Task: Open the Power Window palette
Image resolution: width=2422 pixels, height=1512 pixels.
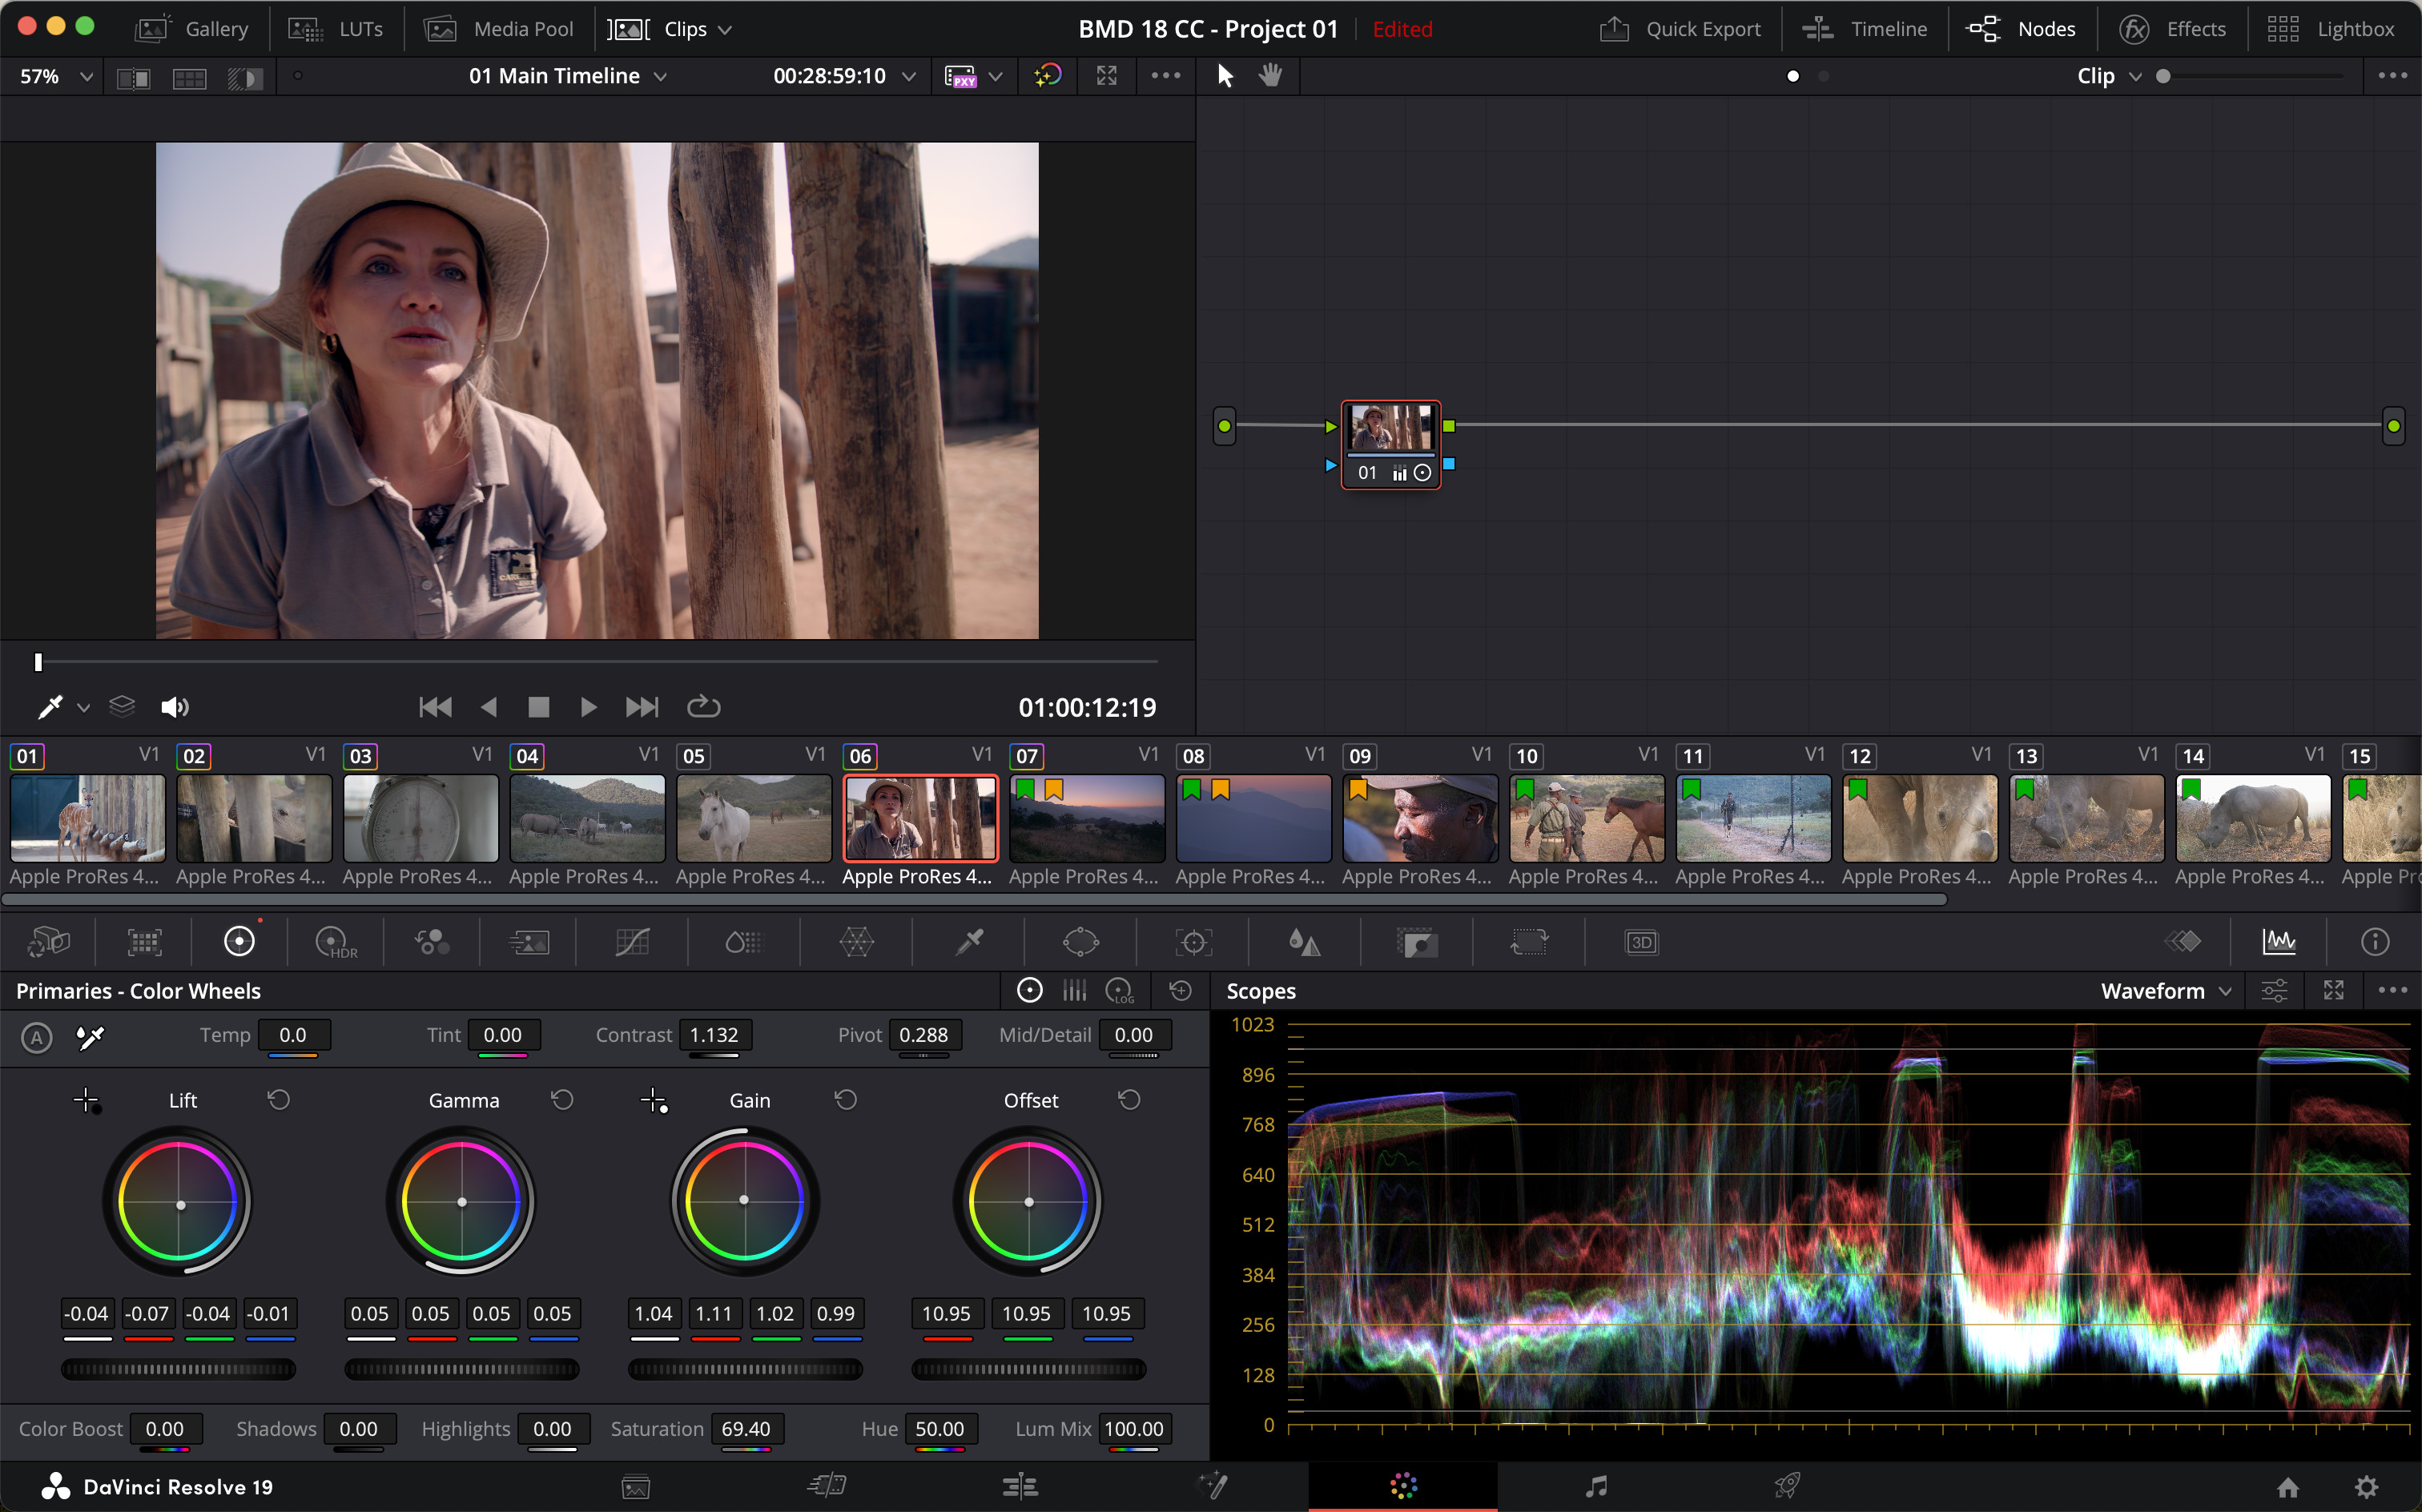Action: click(1081, 942)
